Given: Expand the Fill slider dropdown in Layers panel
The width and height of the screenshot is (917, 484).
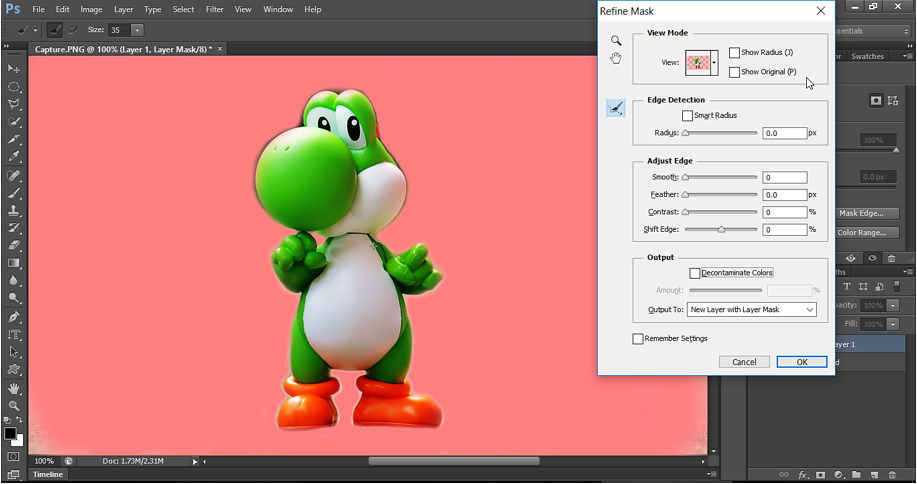Looking at the screenshot, I should tap(892, 324).
